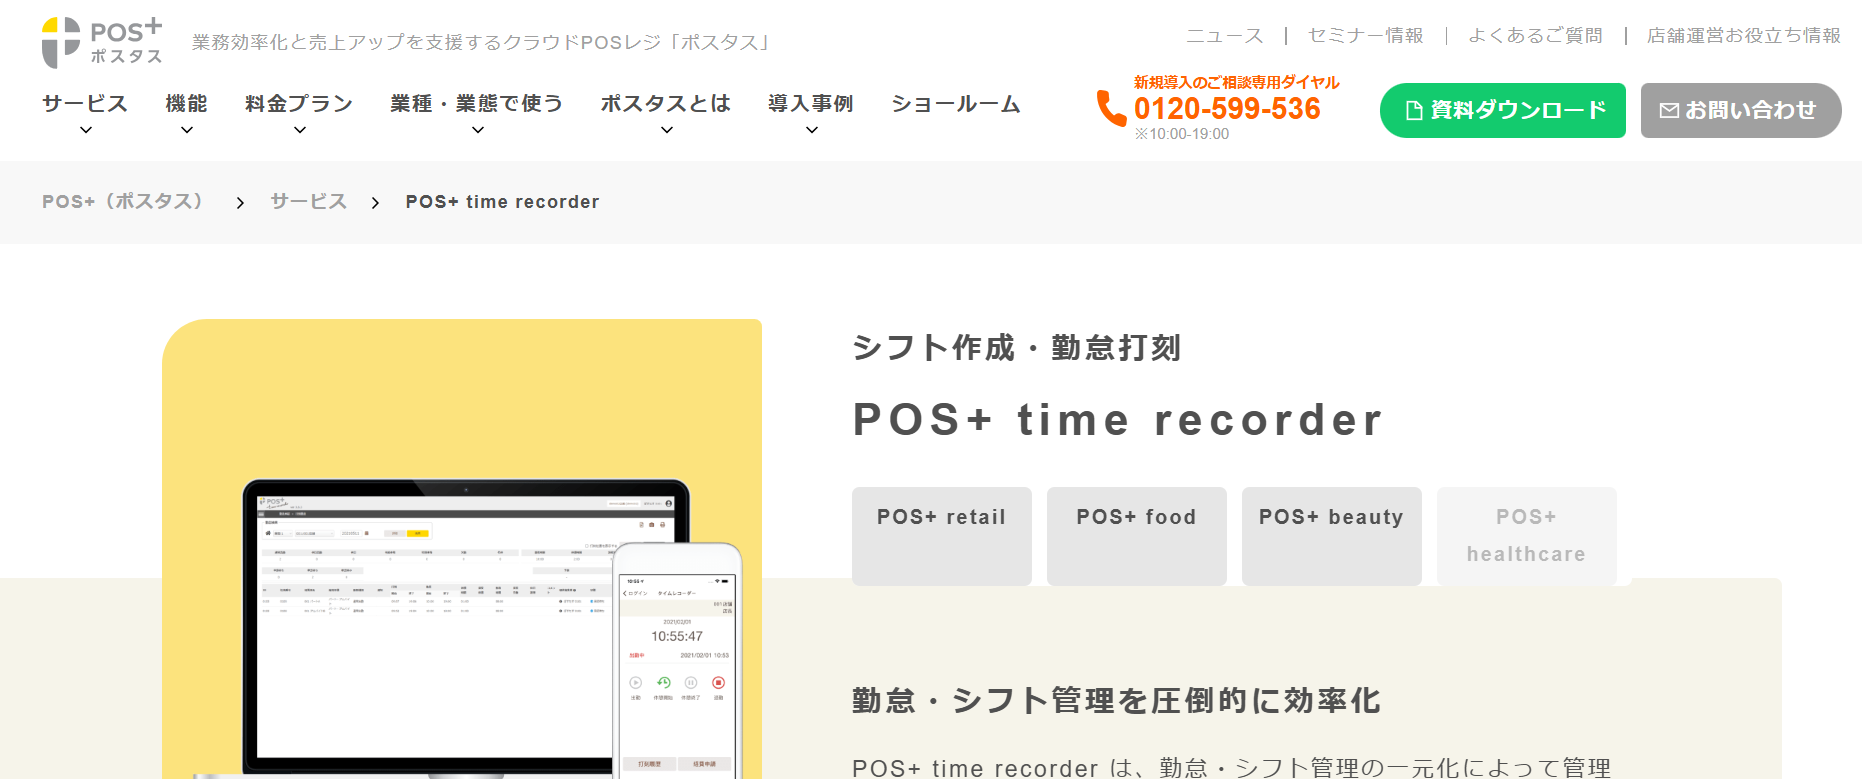This screenshot has width=1862, height=779.
Task: Open the よくあるご質問 link
Action: tap(1535, 36)
